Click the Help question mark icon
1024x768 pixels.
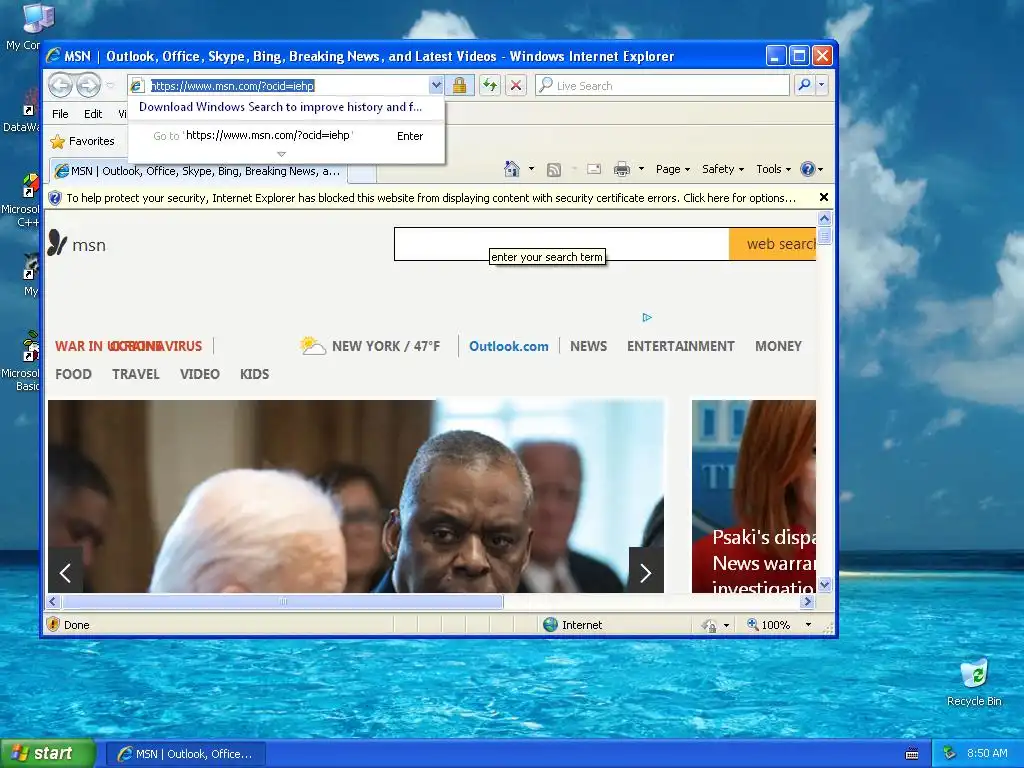click(808, 169)
